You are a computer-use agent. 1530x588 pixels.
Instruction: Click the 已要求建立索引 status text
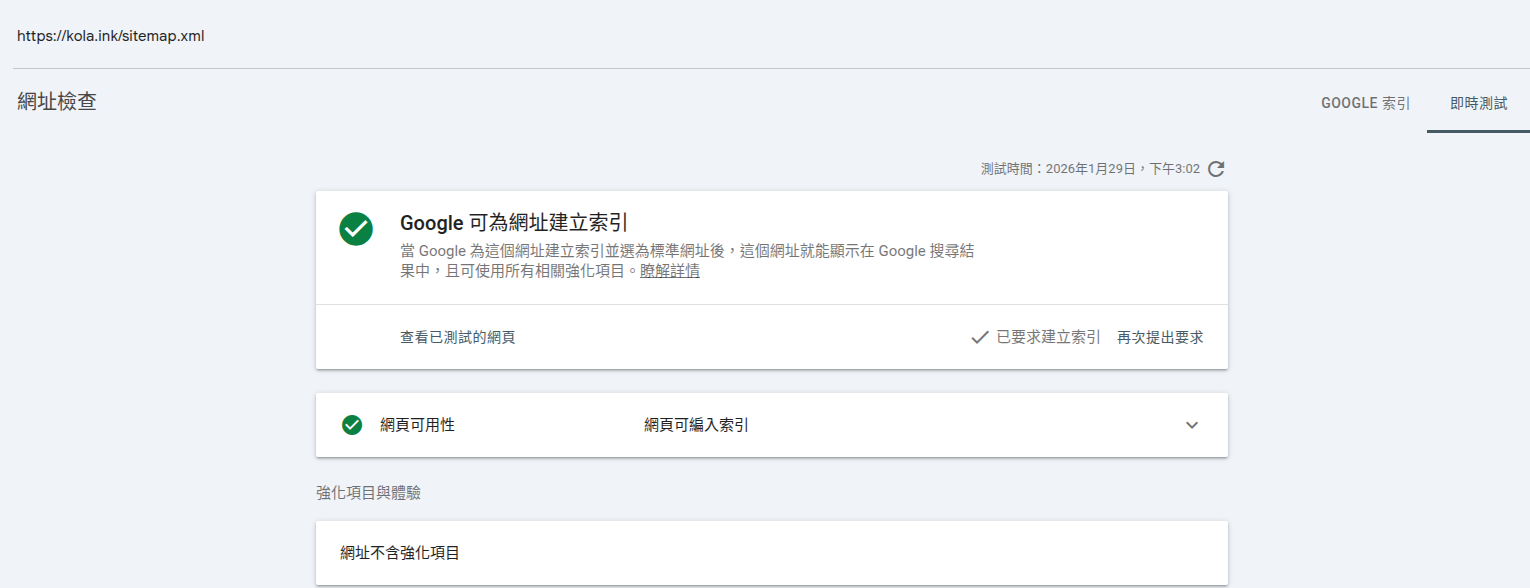pyautogui.click(x=1048, y=338)
